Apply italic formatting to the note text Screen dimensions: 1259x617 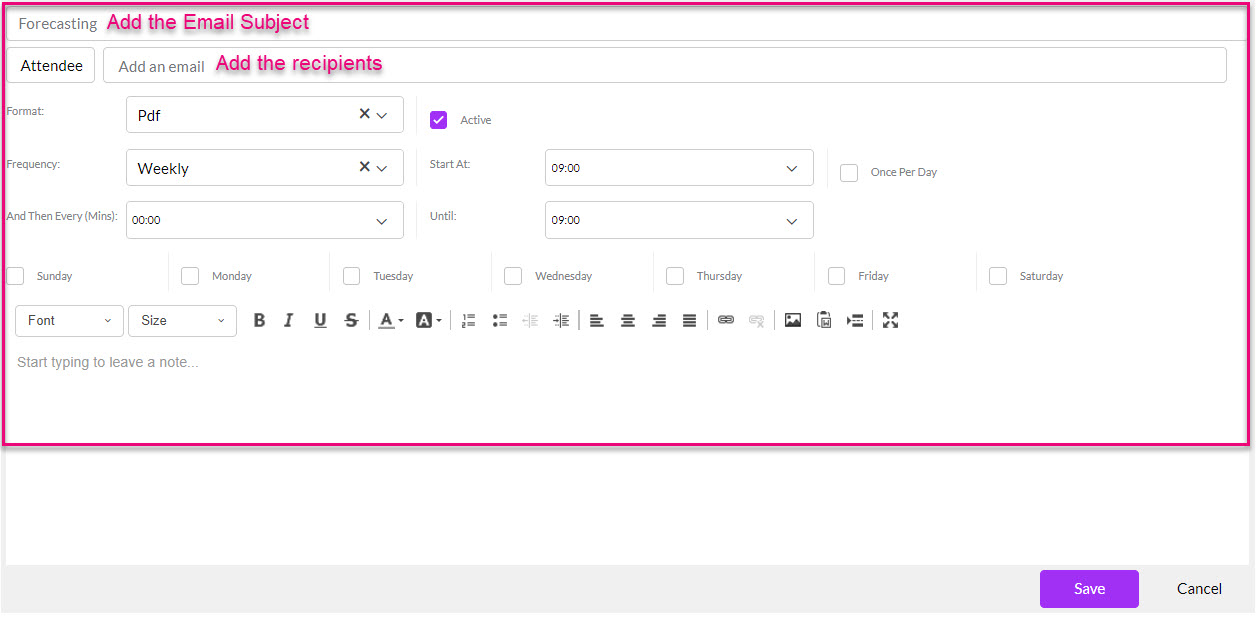pos(288,320)
